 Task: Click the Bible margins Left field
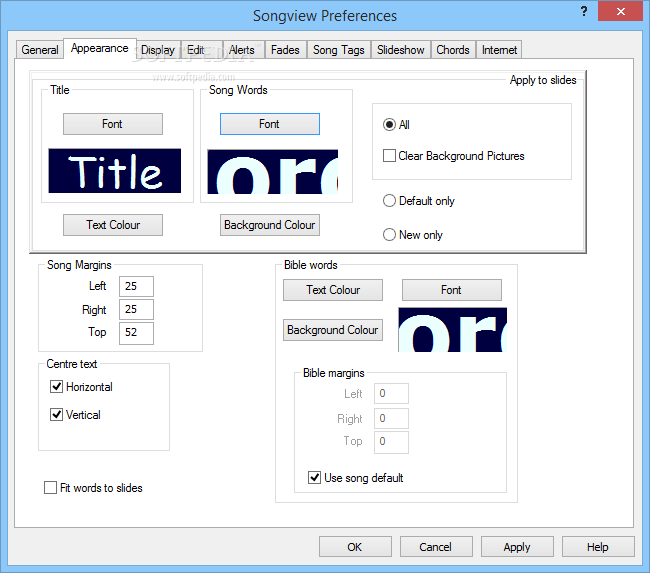point(391,393)
